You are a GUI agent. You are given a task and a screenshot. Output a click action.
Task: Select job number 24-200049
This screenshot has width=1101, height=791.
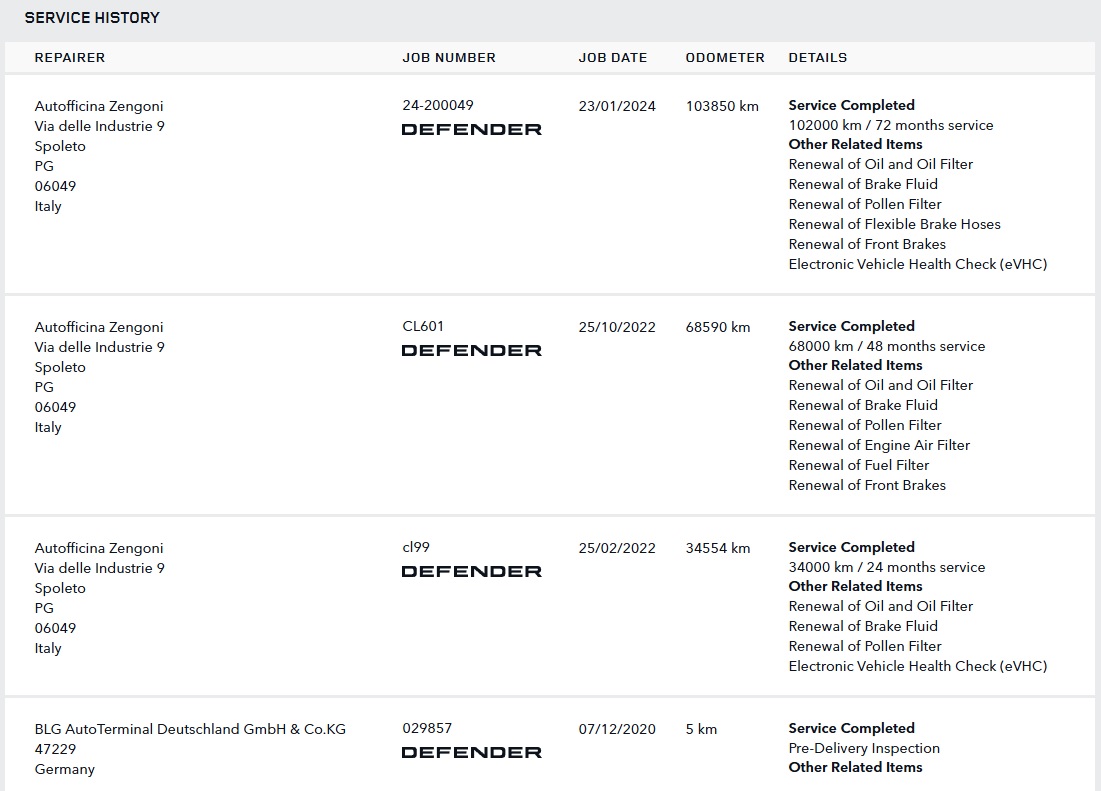click(x=438, y=105)
